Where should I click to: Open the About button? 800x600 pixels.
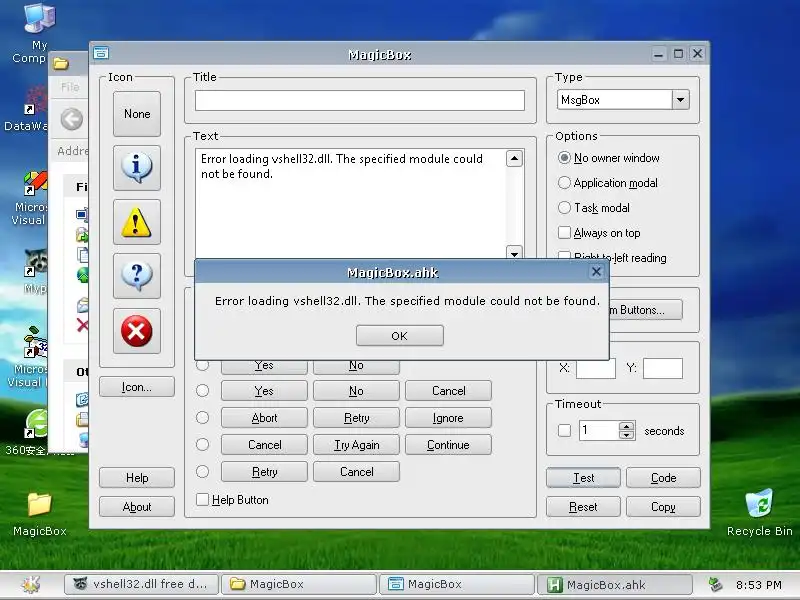click(x=137, y=507)
